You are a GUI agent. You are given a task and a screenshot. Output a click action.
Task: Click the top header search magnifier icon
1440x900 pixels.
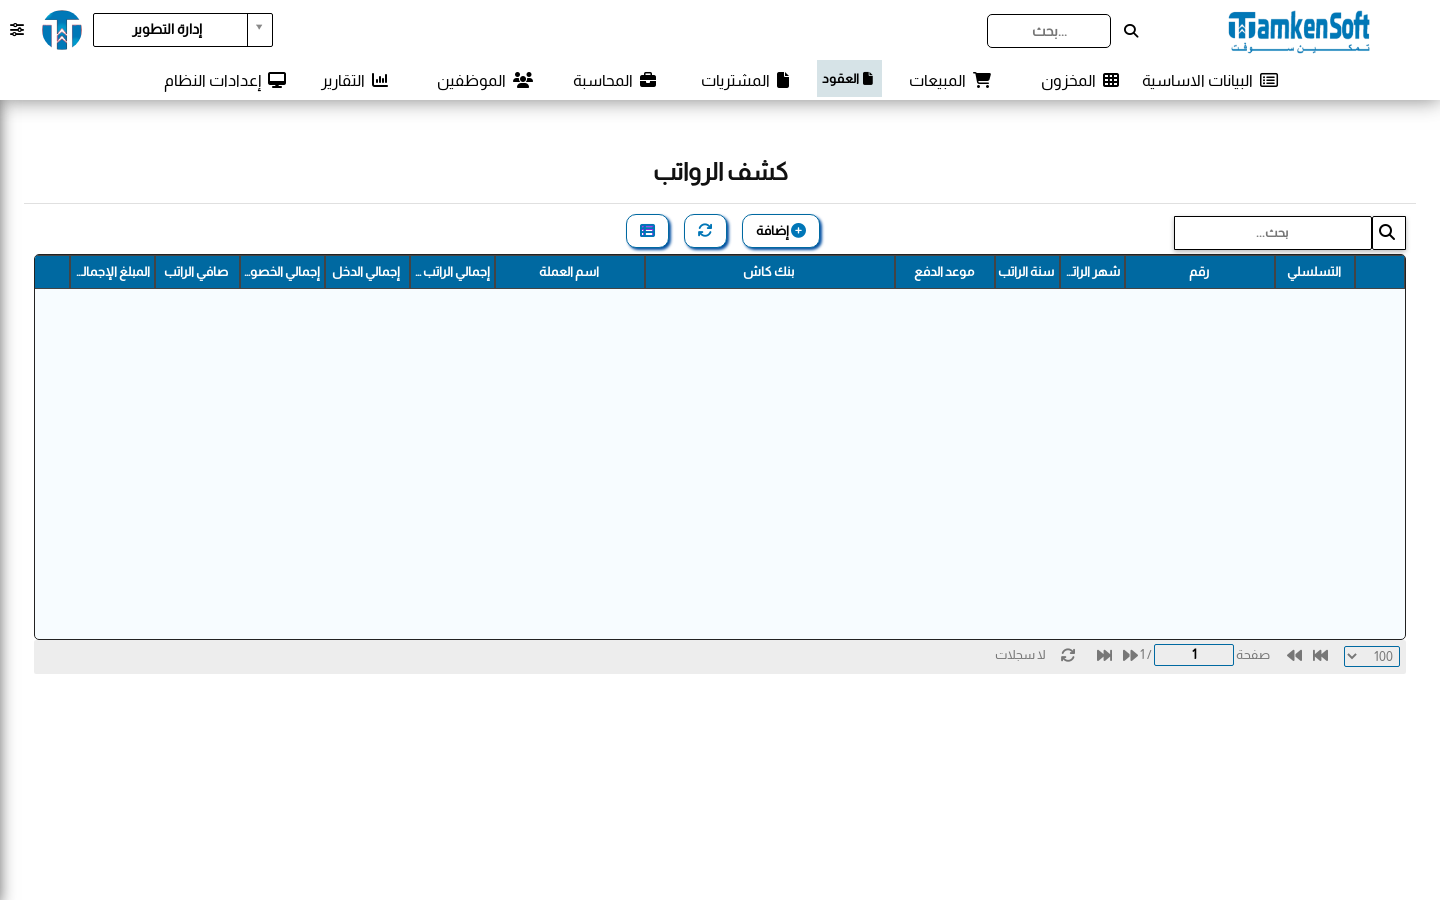[x=1131, y=31]
